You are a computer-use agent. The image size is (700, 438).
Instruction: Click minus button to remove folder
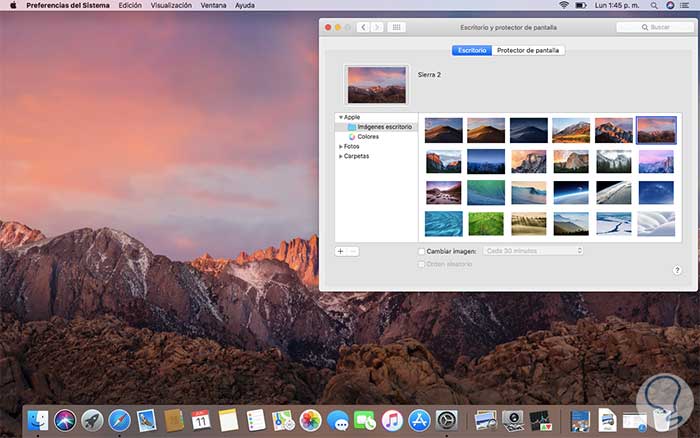coord(353,251)
